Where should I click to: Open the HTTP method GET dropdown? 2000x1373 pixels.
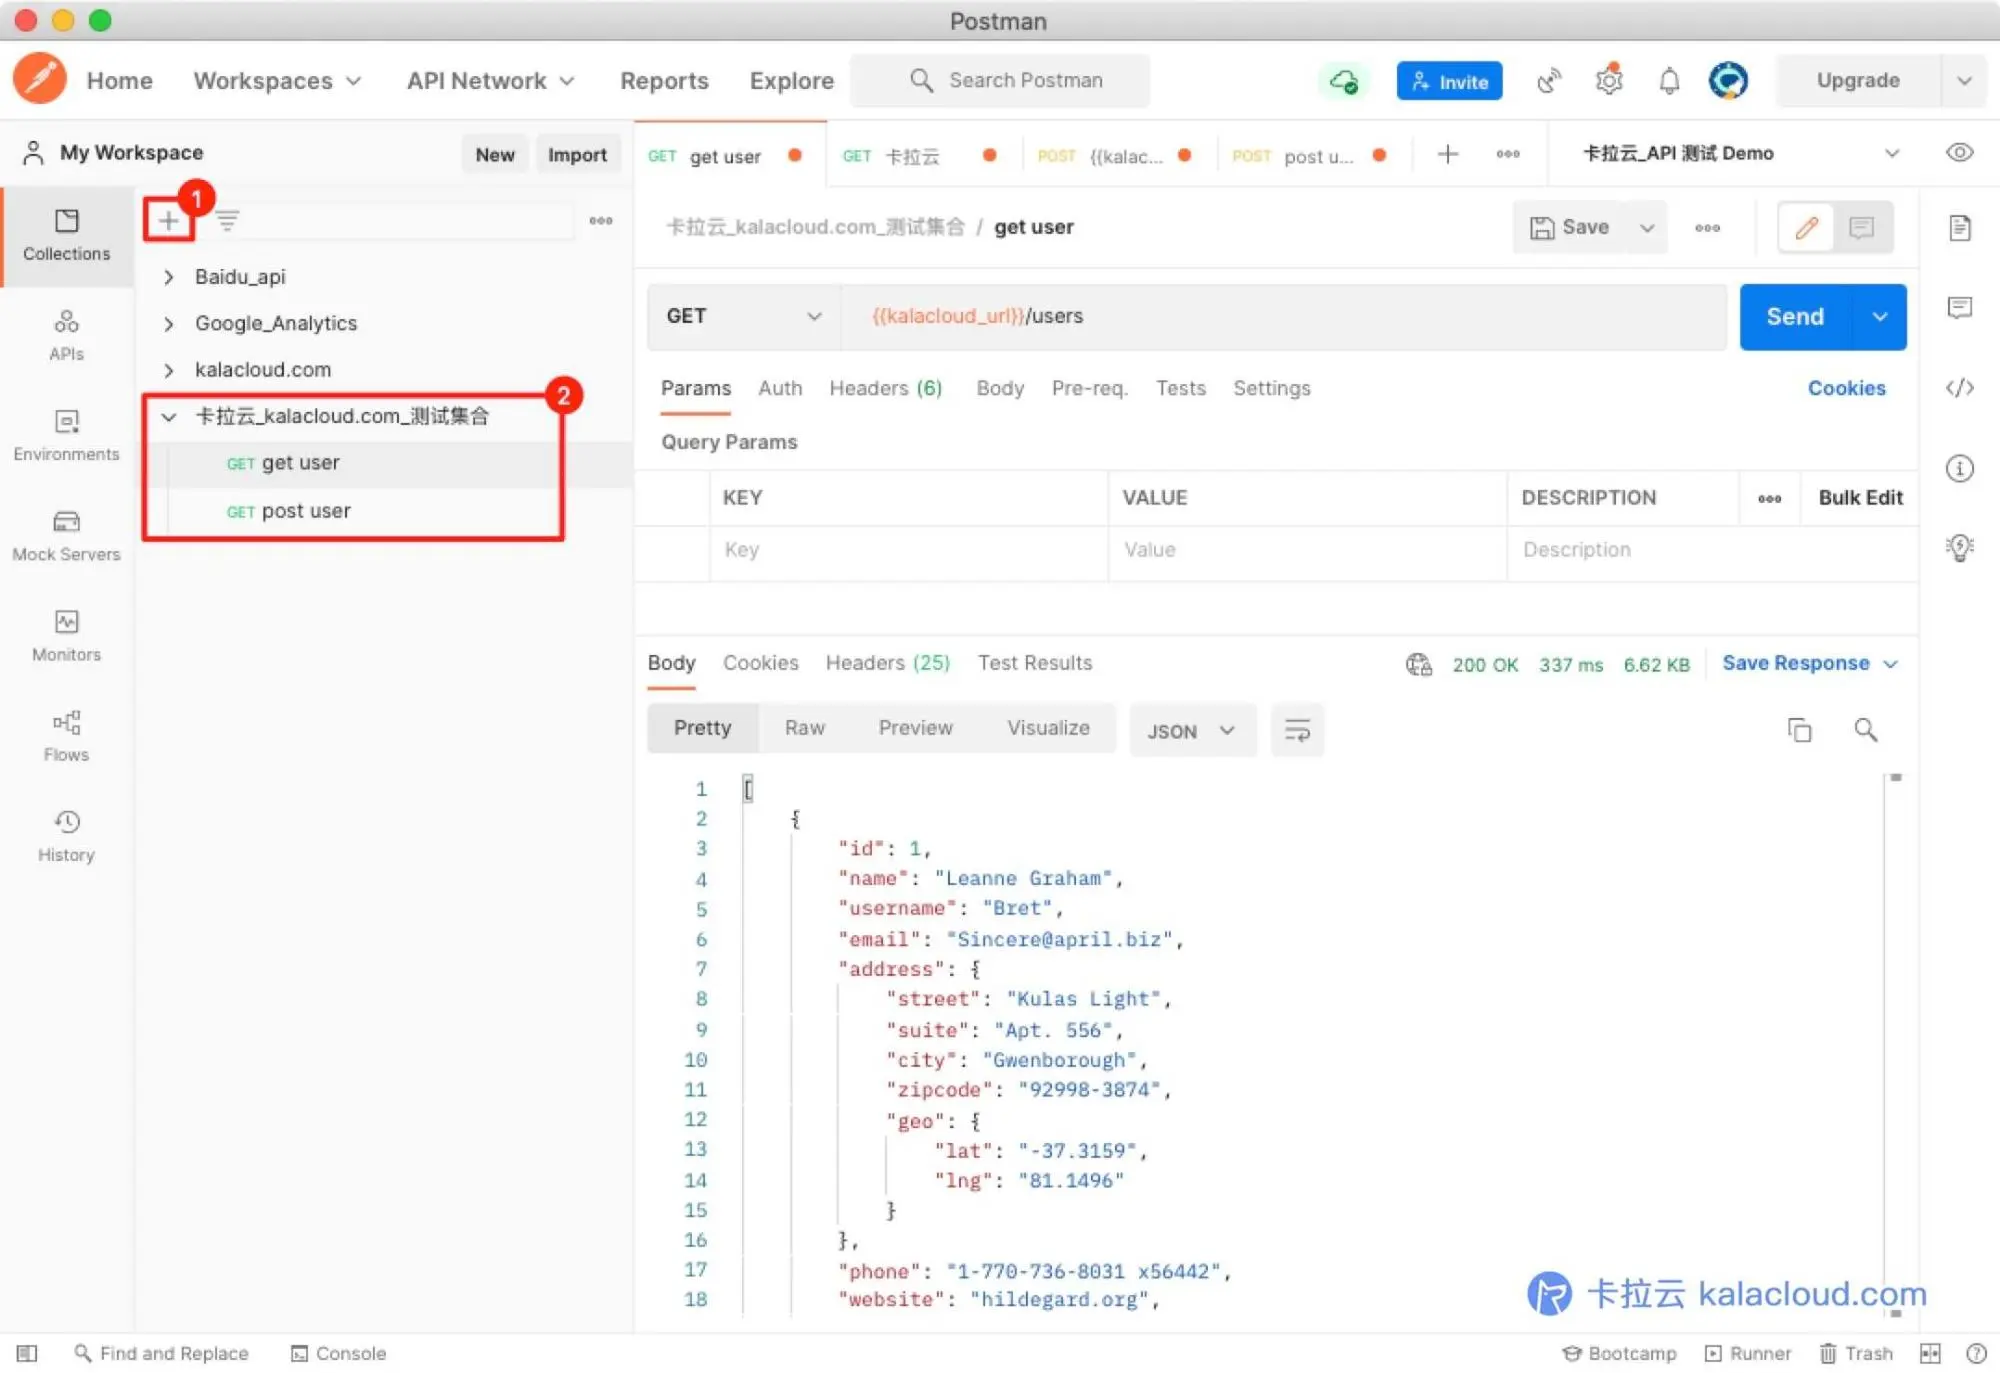coord(743,316)
